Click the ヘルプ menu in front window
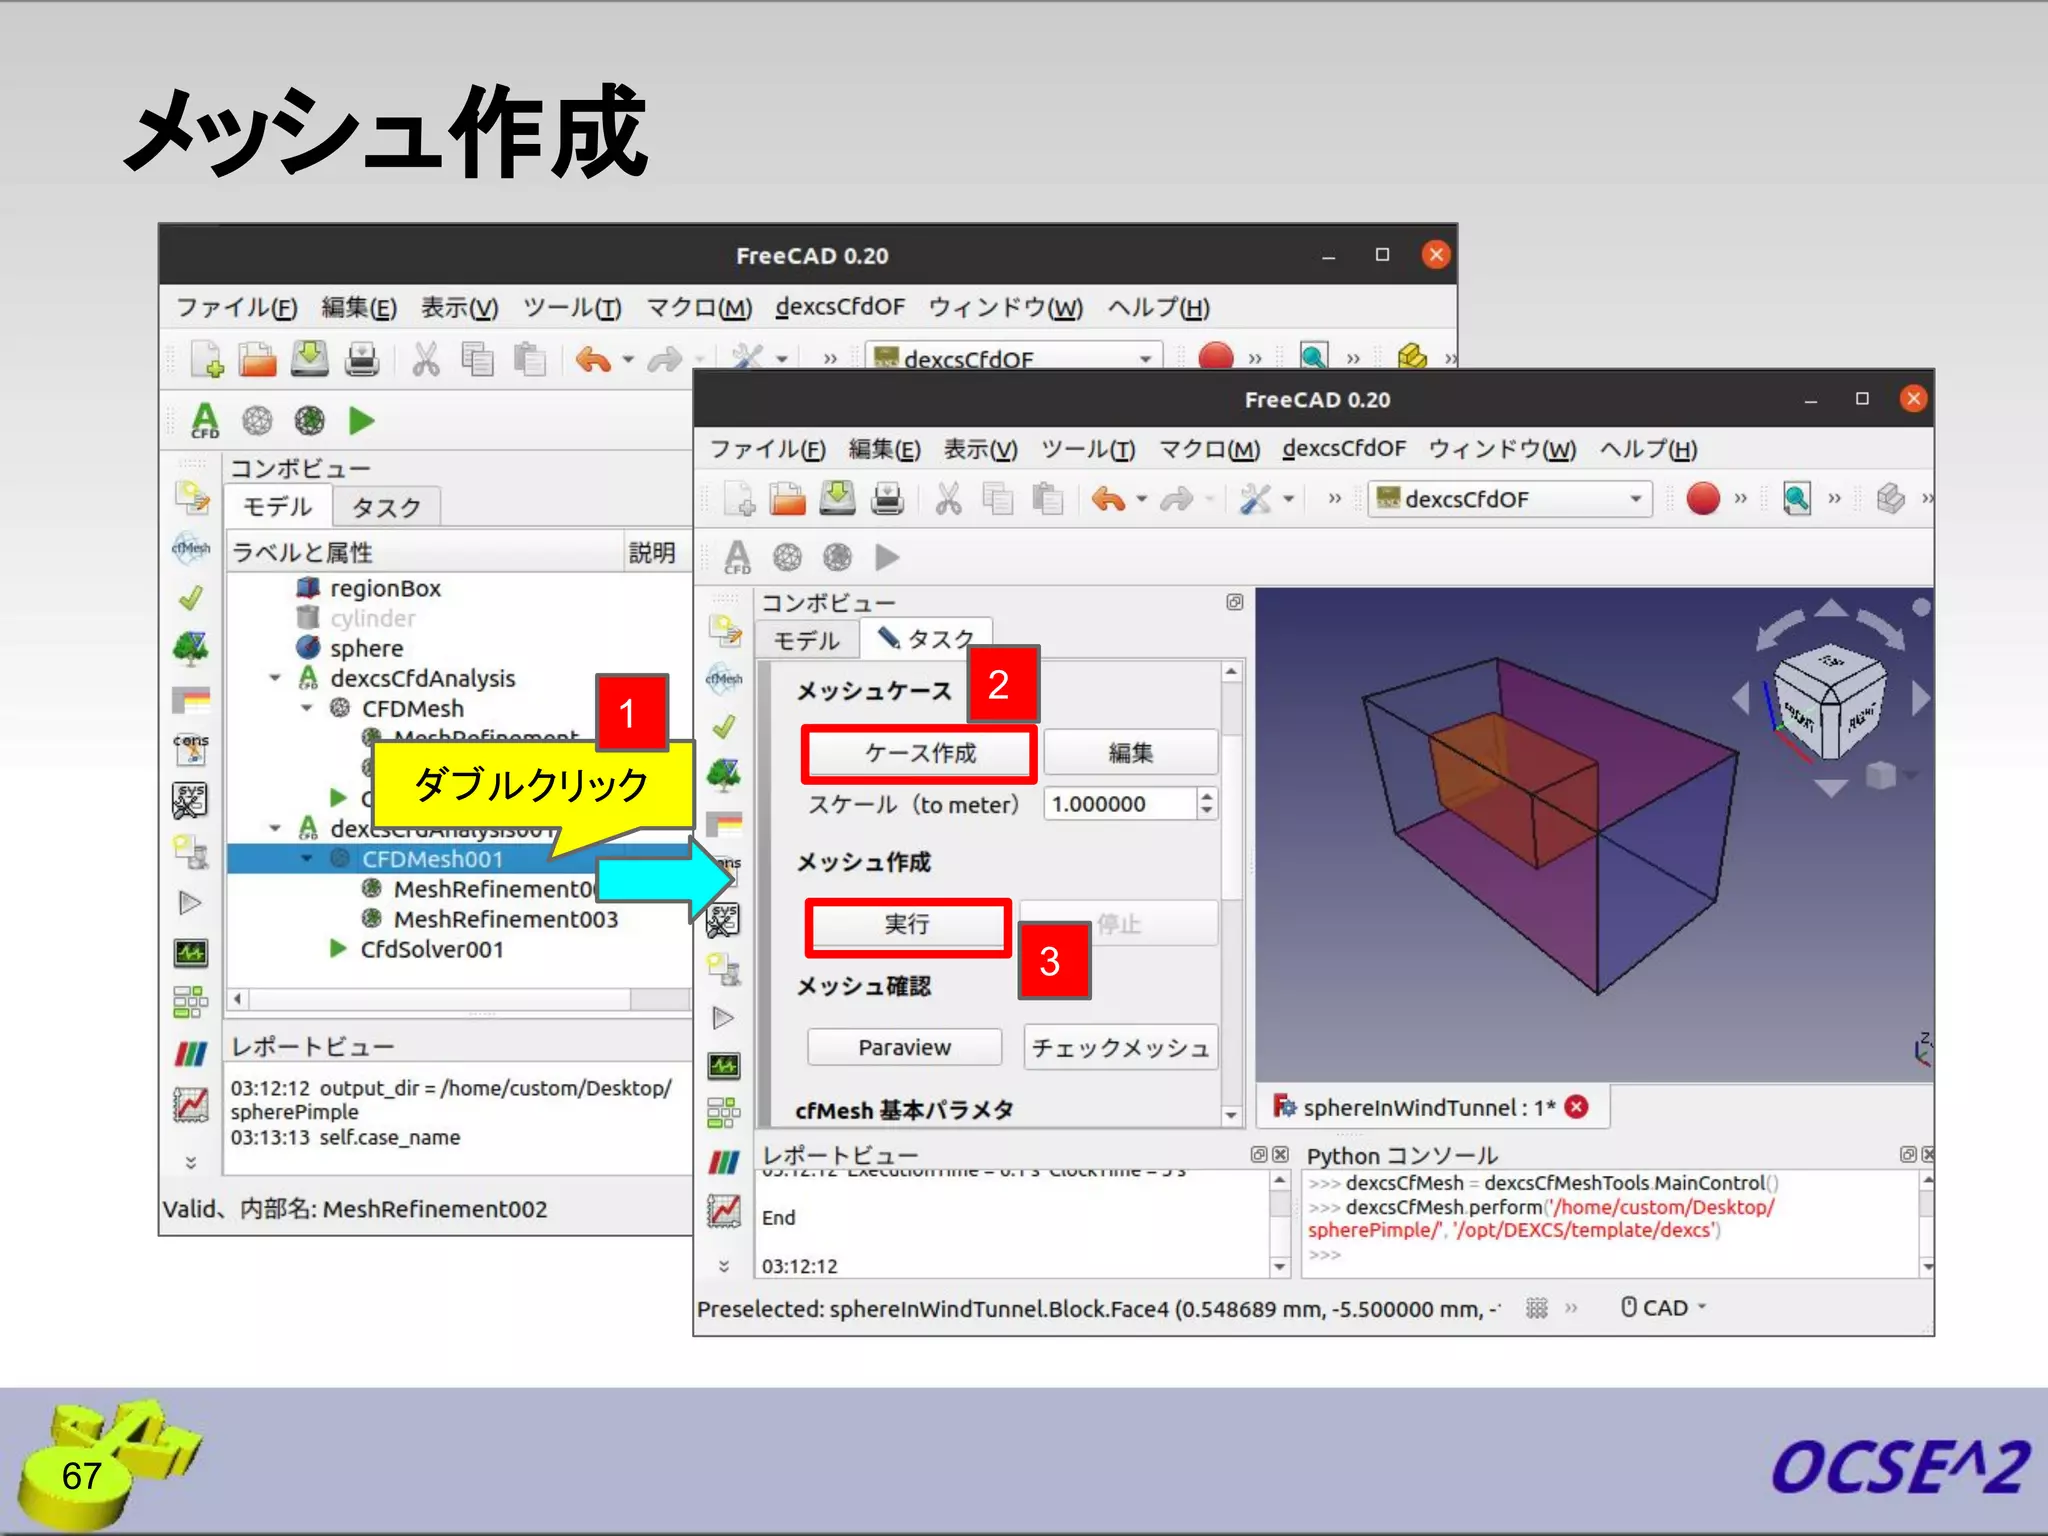The image size is (2048, 1536). click(x=1648, y=449)
